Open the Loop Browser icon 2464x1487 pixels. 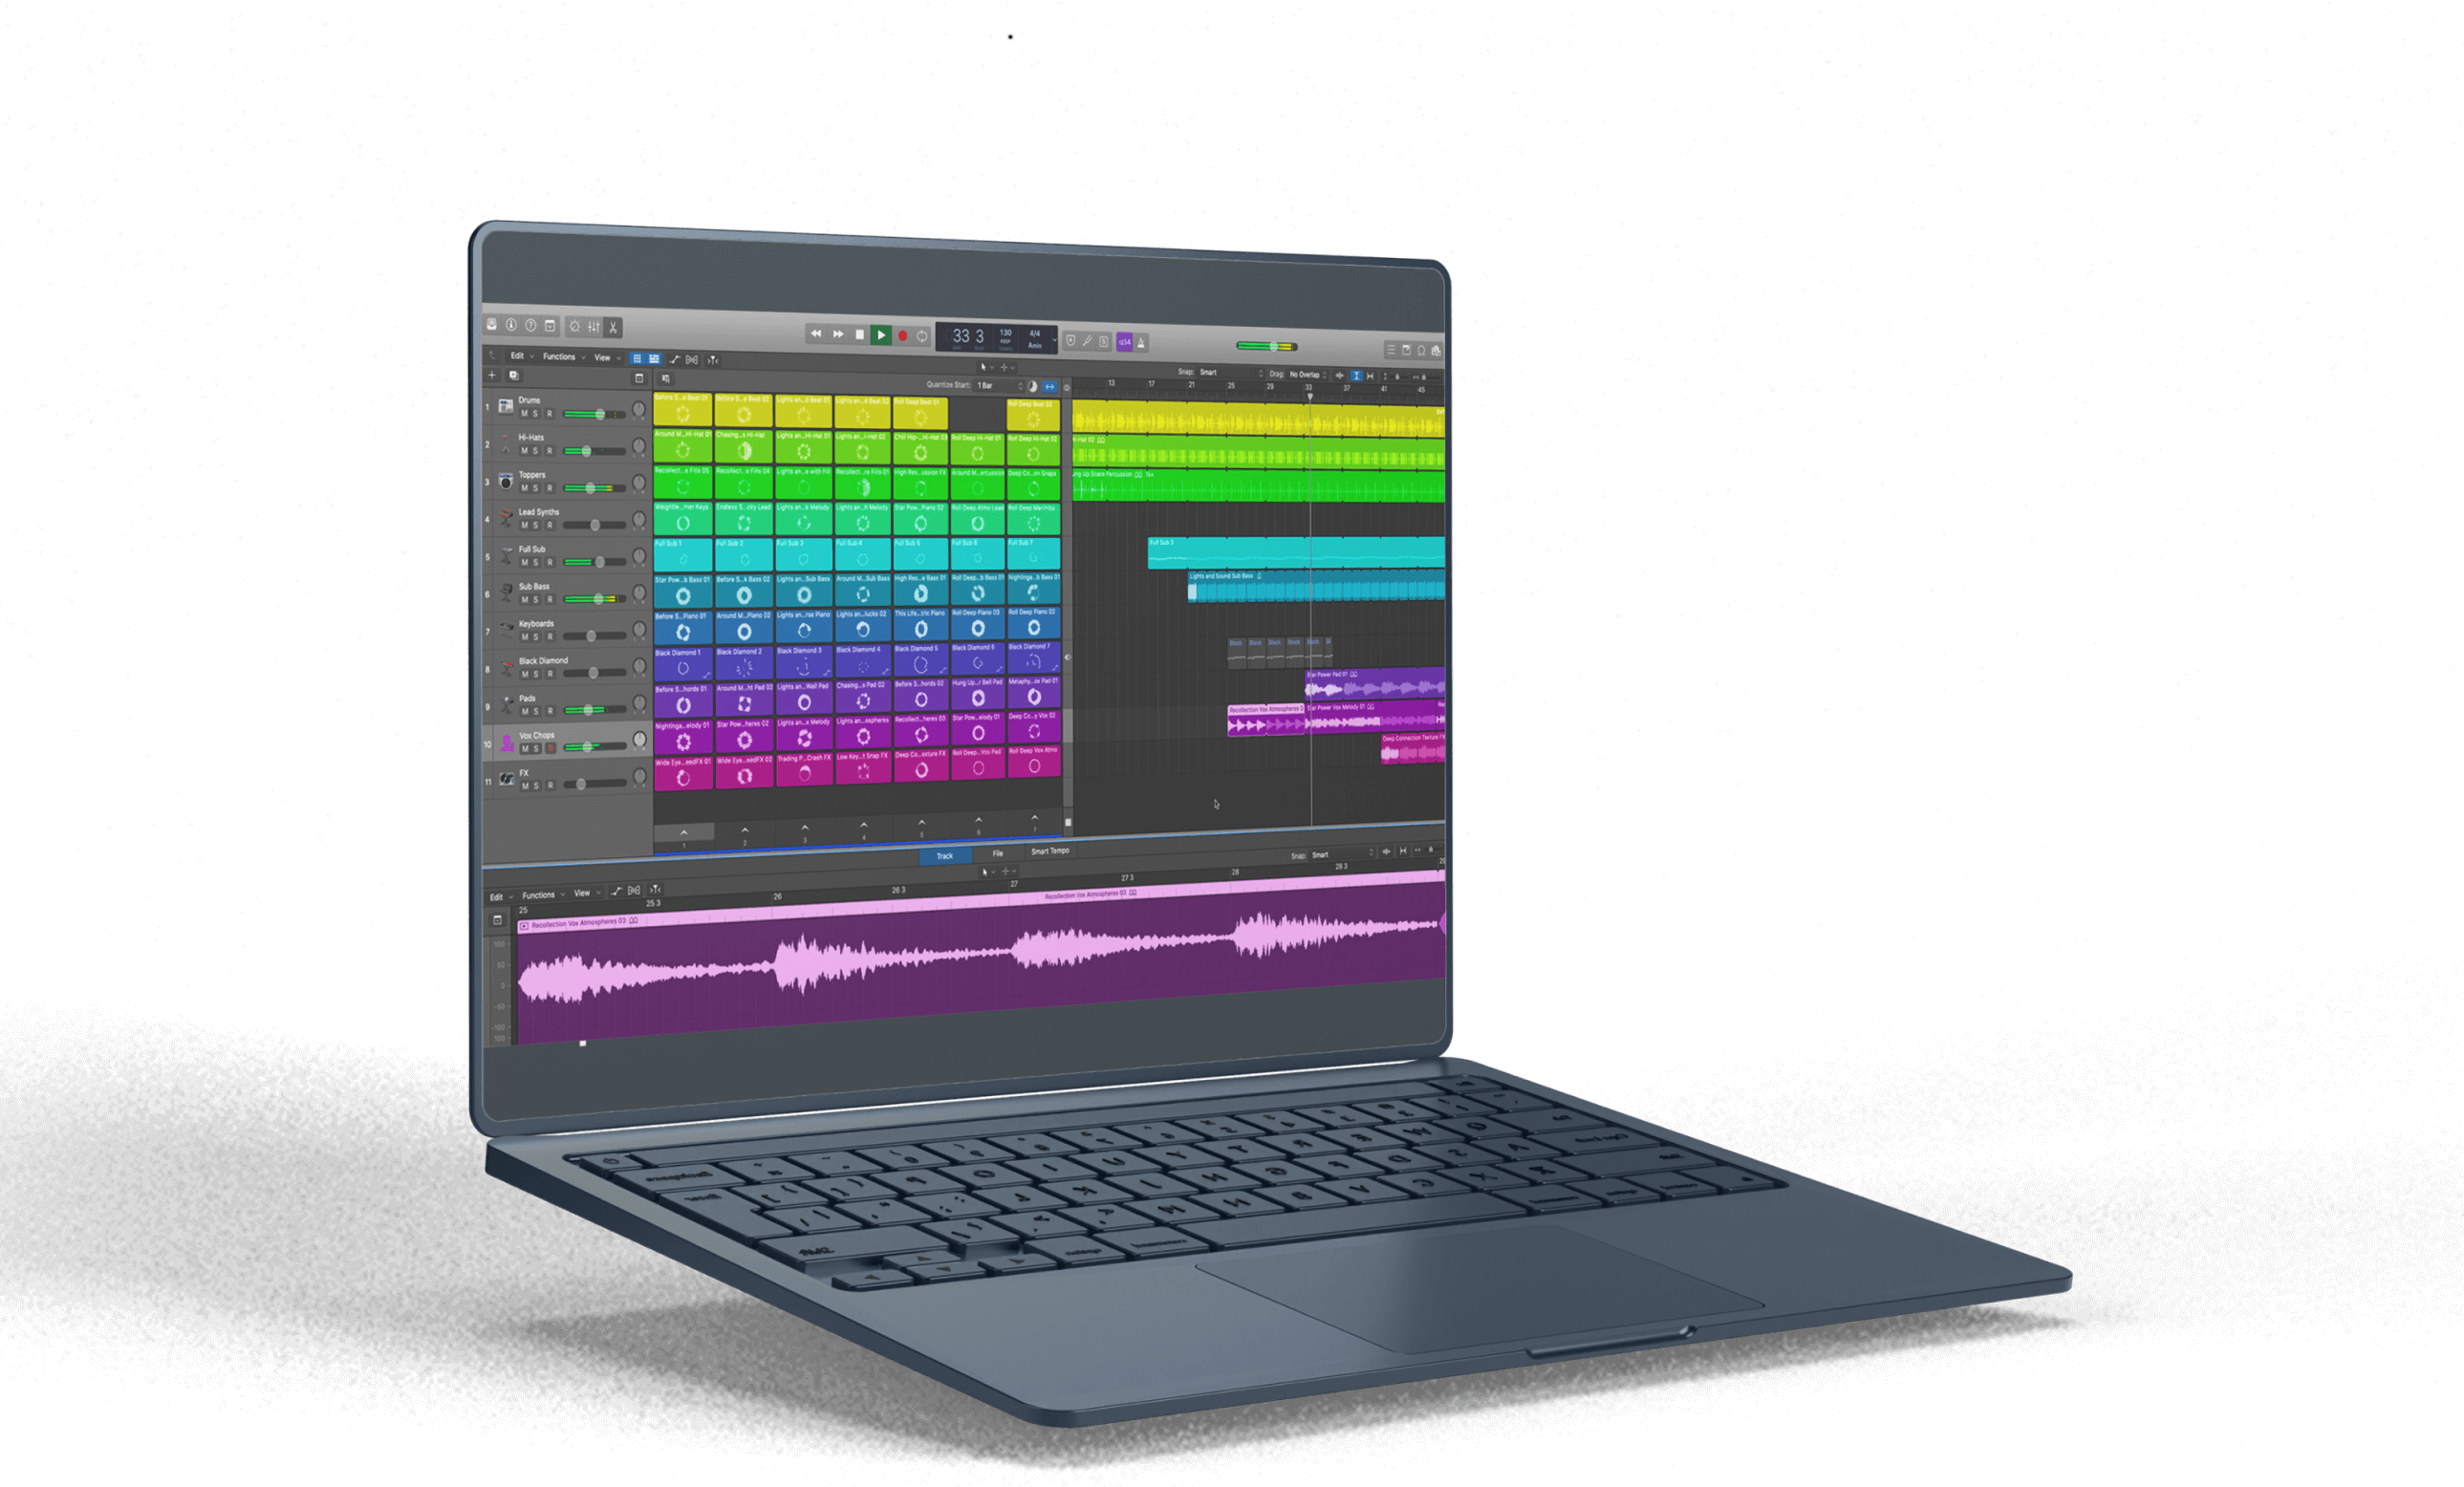(1421, 350)
